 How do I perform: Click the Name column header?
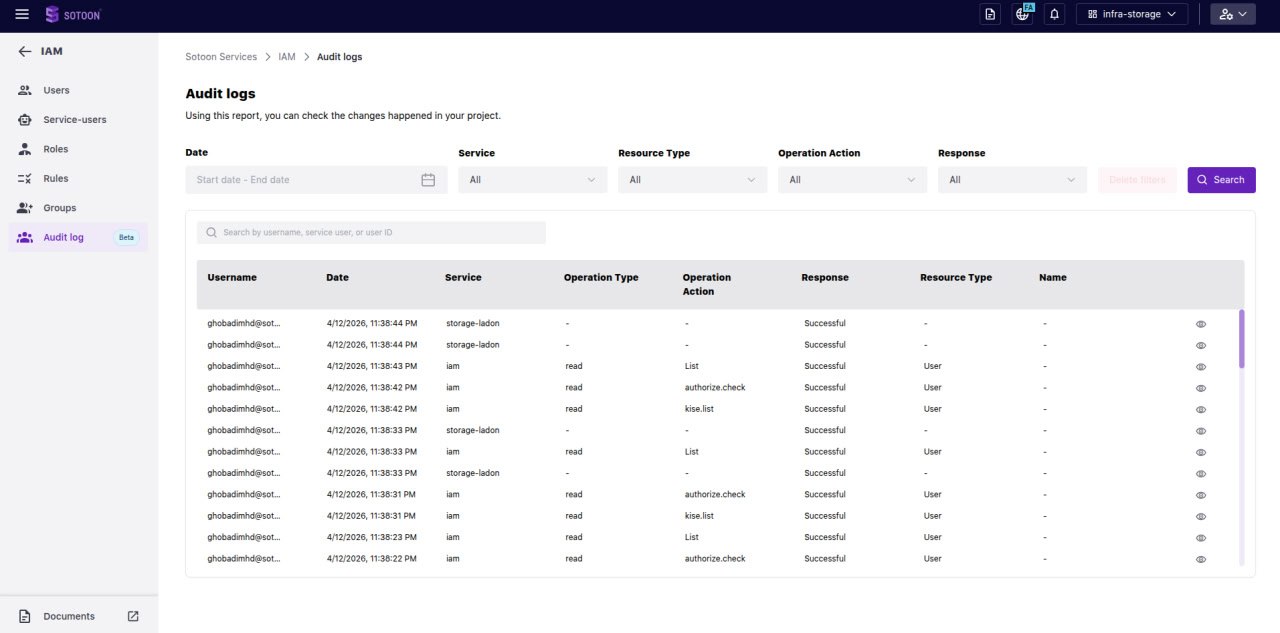[1053, 278]
